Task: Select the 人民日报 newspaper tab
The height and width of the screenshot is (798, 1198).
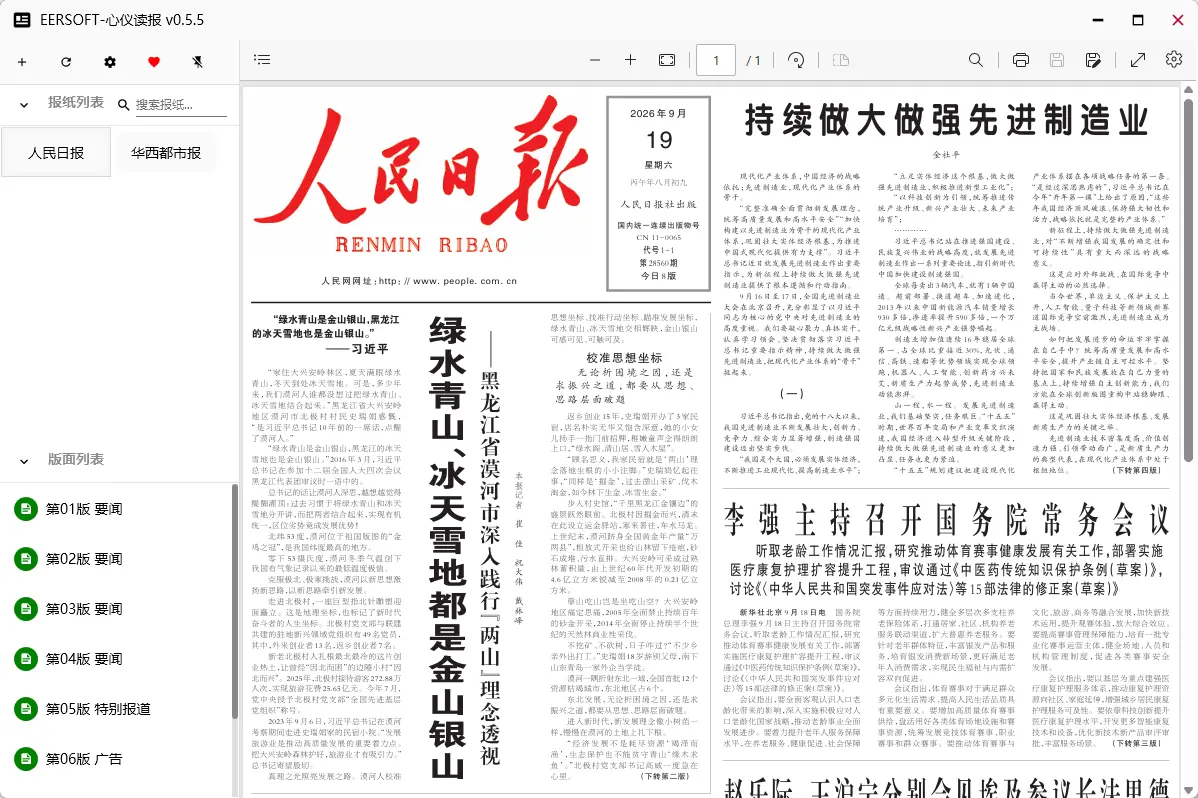Action: [56, 153]
